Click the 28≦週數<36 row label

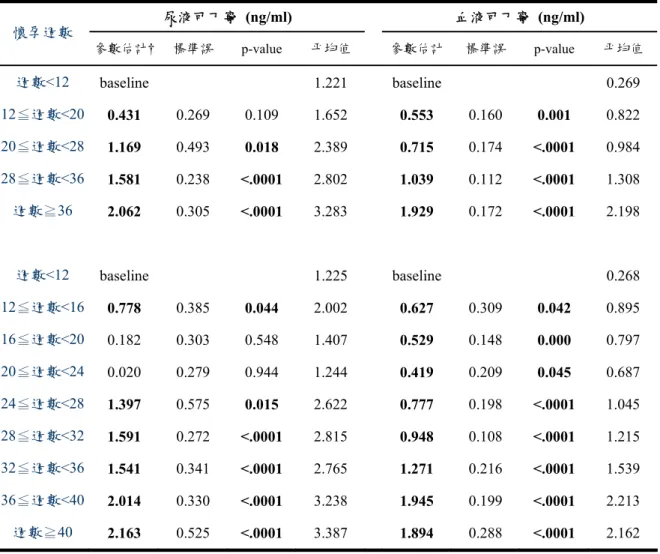click(x=43, y=178)
